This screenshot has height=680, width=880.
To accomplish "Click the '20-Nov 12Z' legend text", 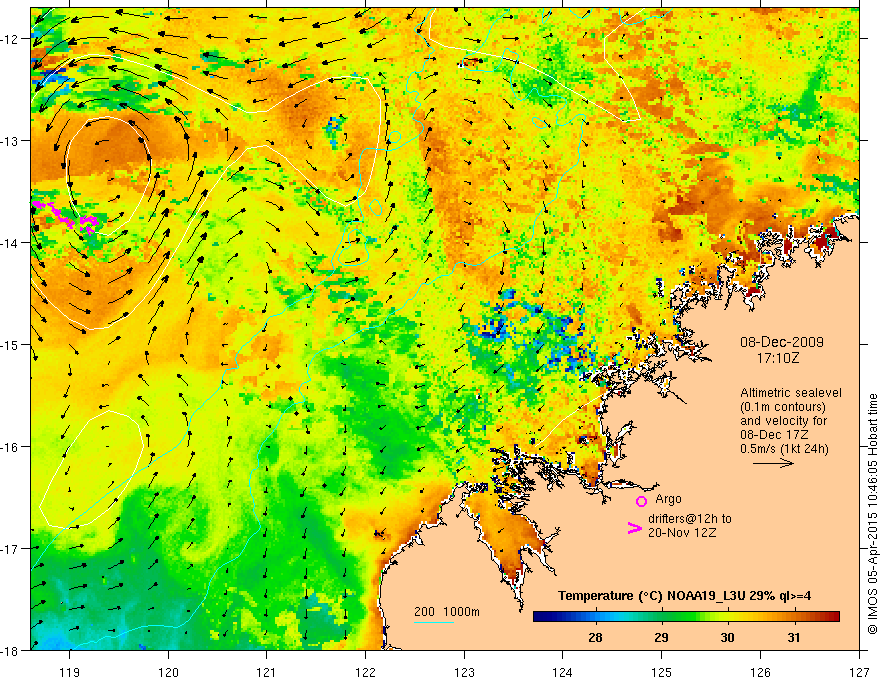I will tap(682, 533).
